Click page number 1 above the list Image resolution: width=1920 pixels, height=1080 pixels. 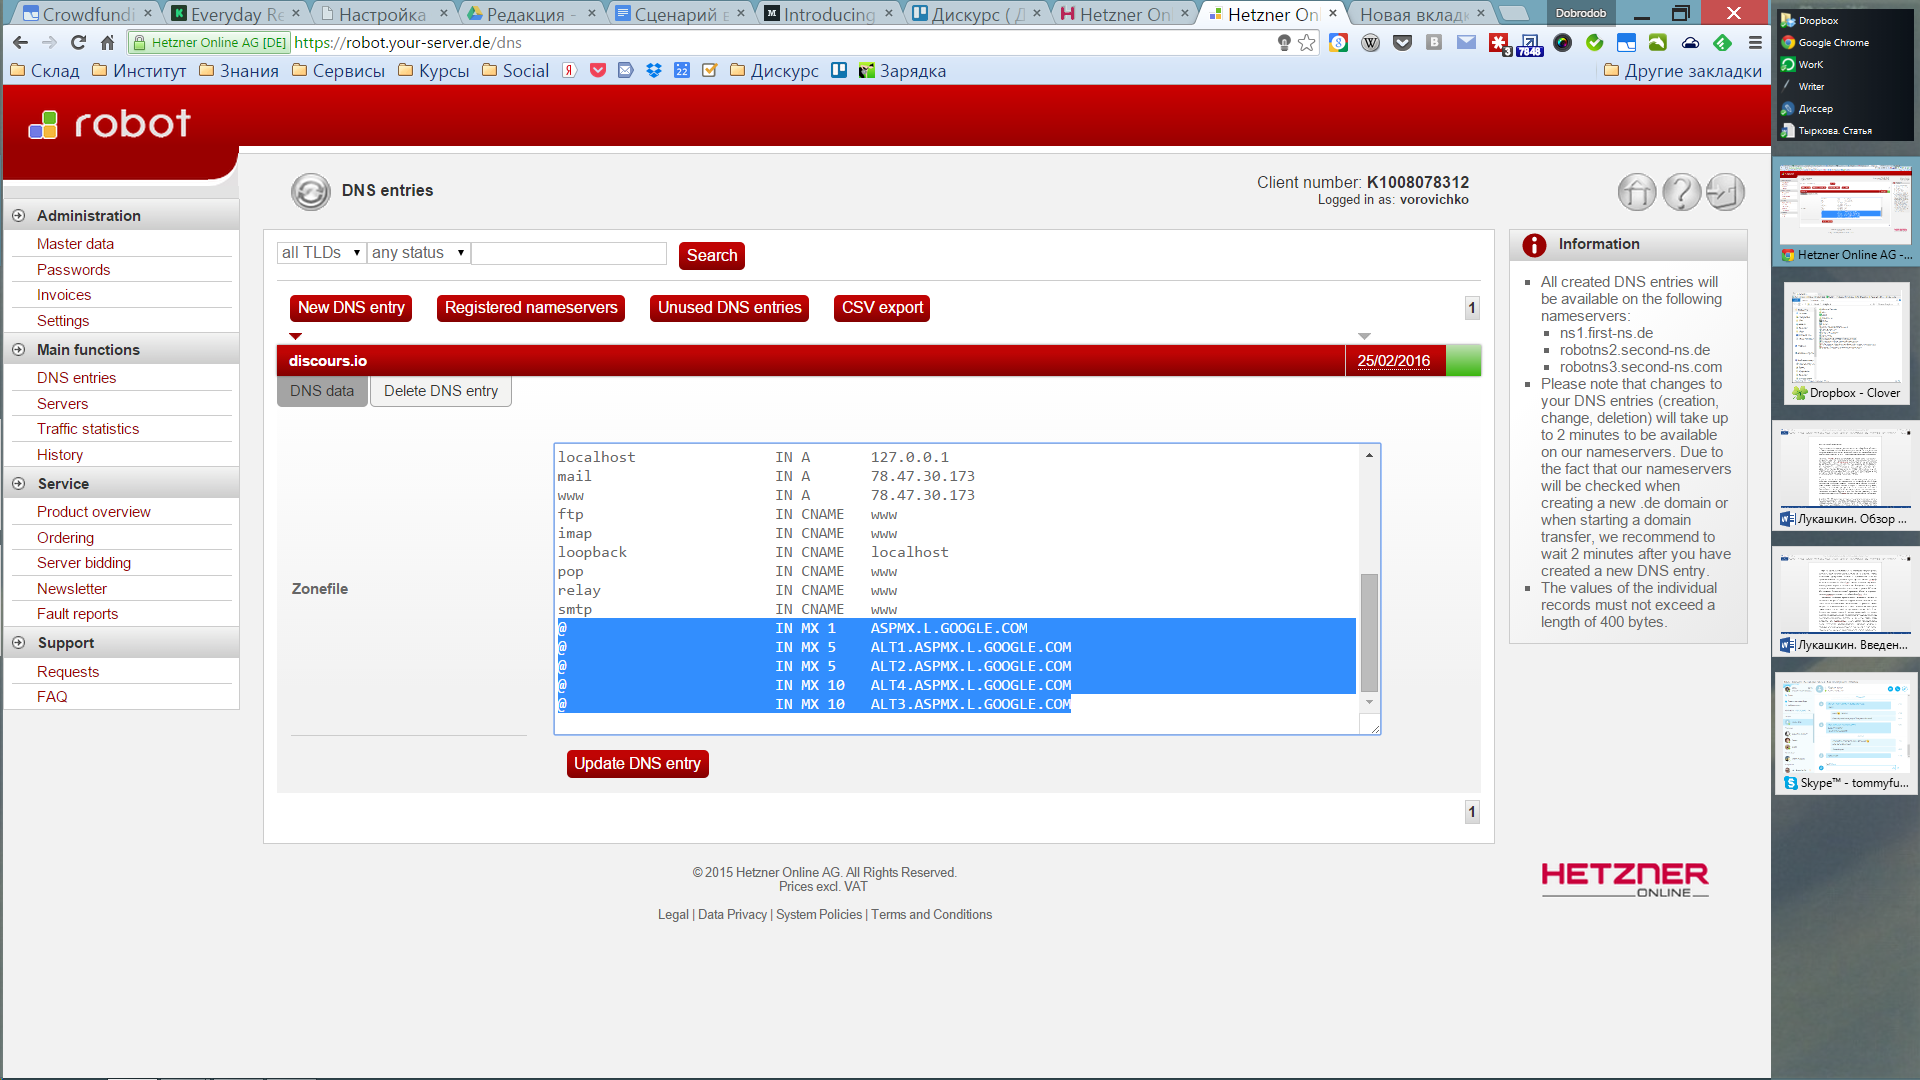[x=1472, y=308]
